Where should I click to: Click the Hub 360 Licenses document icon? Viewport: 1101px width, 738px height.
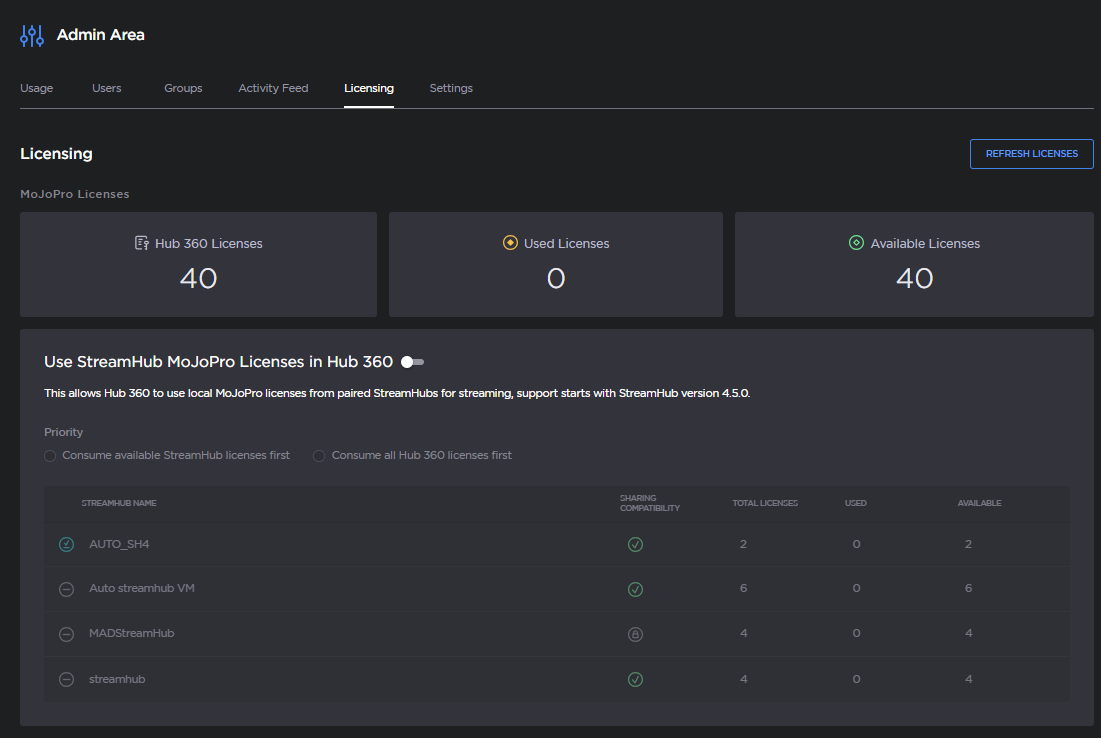coord(141,243)
